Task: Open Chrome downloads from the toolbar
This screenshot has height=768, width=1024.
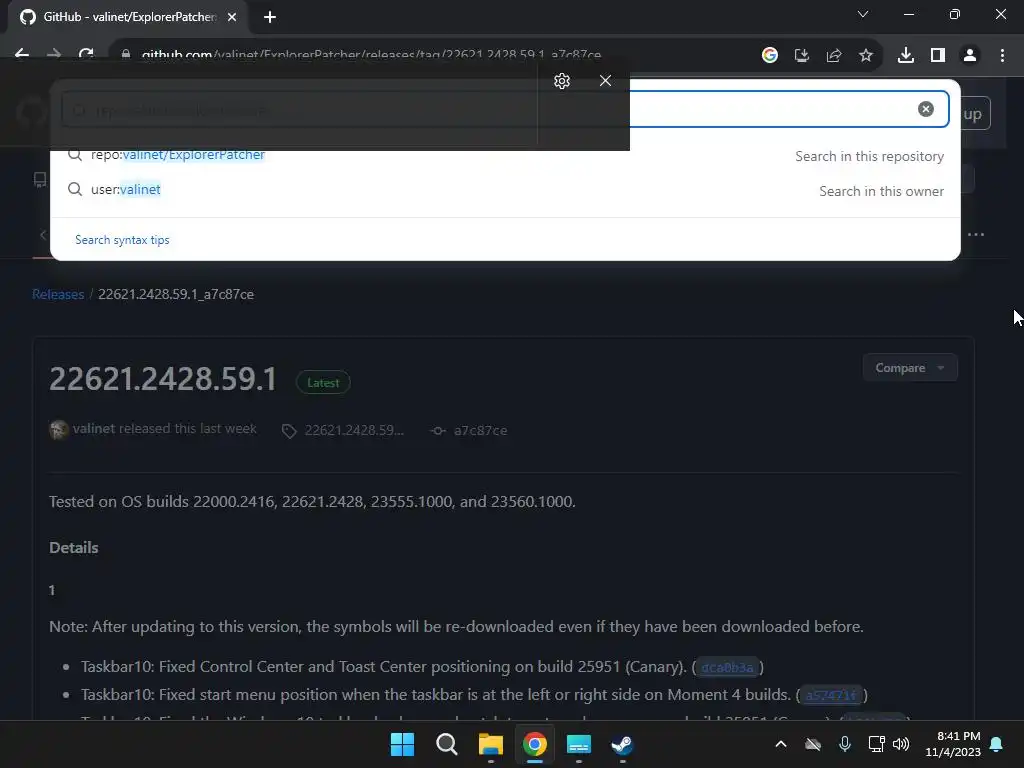Action: tap(905, 56)
